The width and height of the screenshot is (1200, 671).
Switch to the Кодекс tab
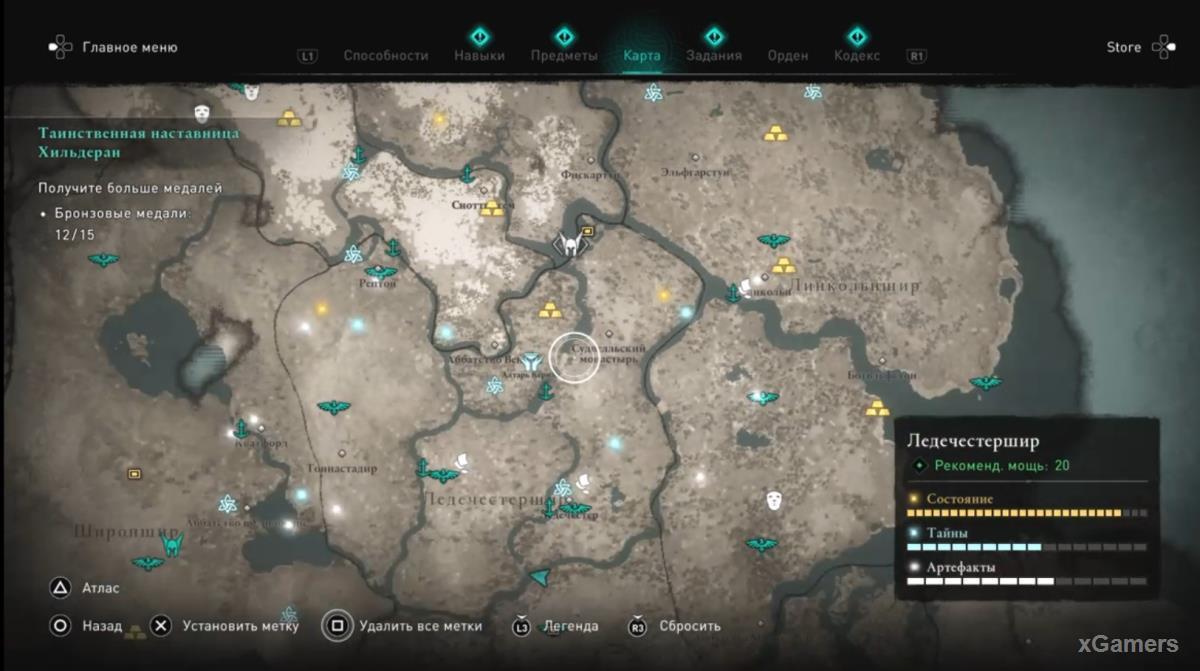coord(857,56)
